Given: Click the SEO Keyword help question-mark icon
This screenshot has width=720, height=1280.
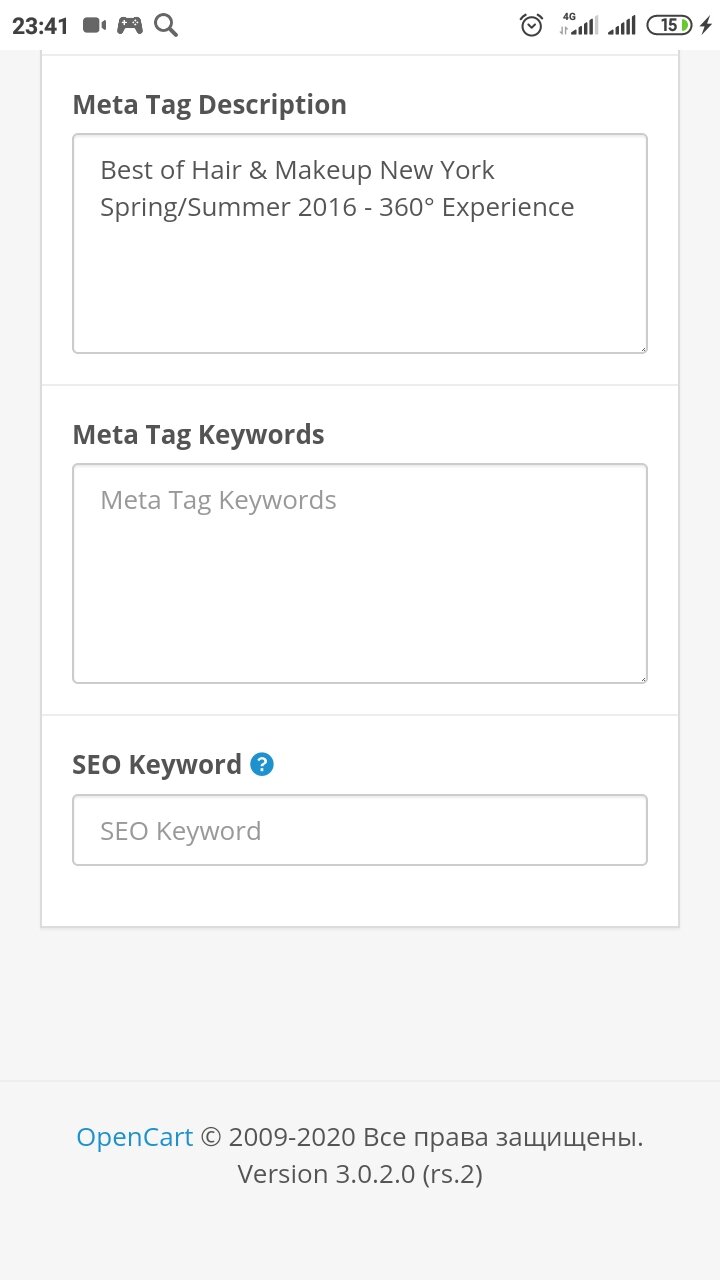Looking at the screenshot, I should tap(262, 765).
